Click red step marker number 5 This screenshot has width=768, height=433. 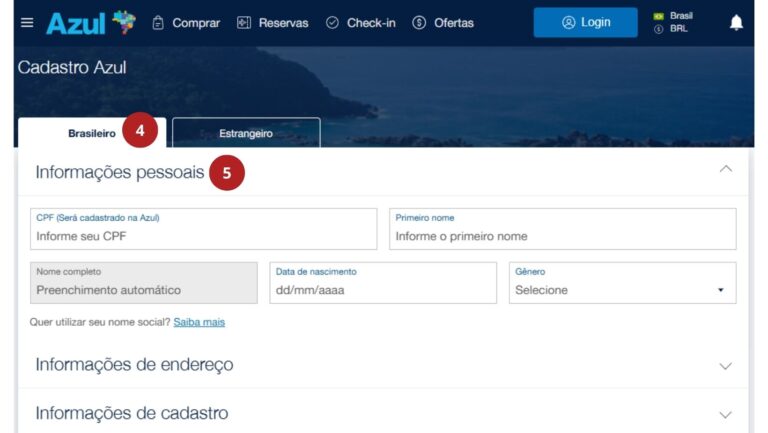[227, 173]
